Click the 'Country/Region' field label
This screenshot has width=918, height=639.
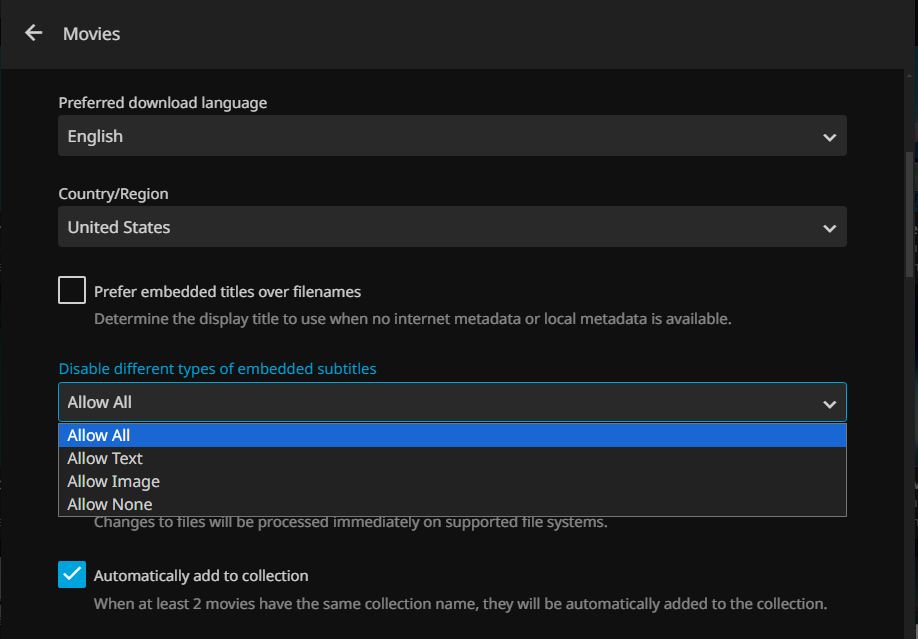[113, 194]
